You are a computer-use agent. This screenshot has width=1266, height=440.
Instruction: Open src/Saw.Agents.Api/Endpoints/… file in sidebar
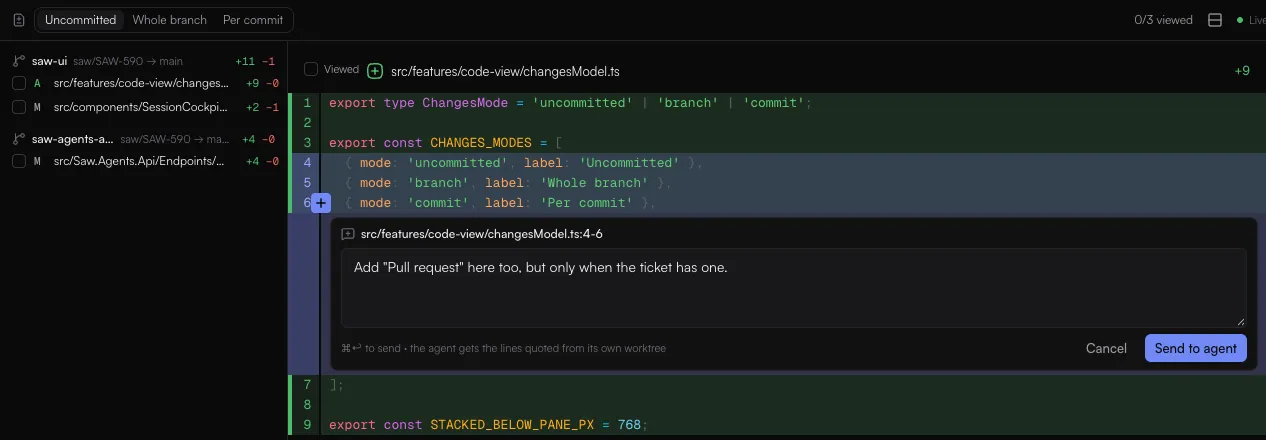click(140, 161)
